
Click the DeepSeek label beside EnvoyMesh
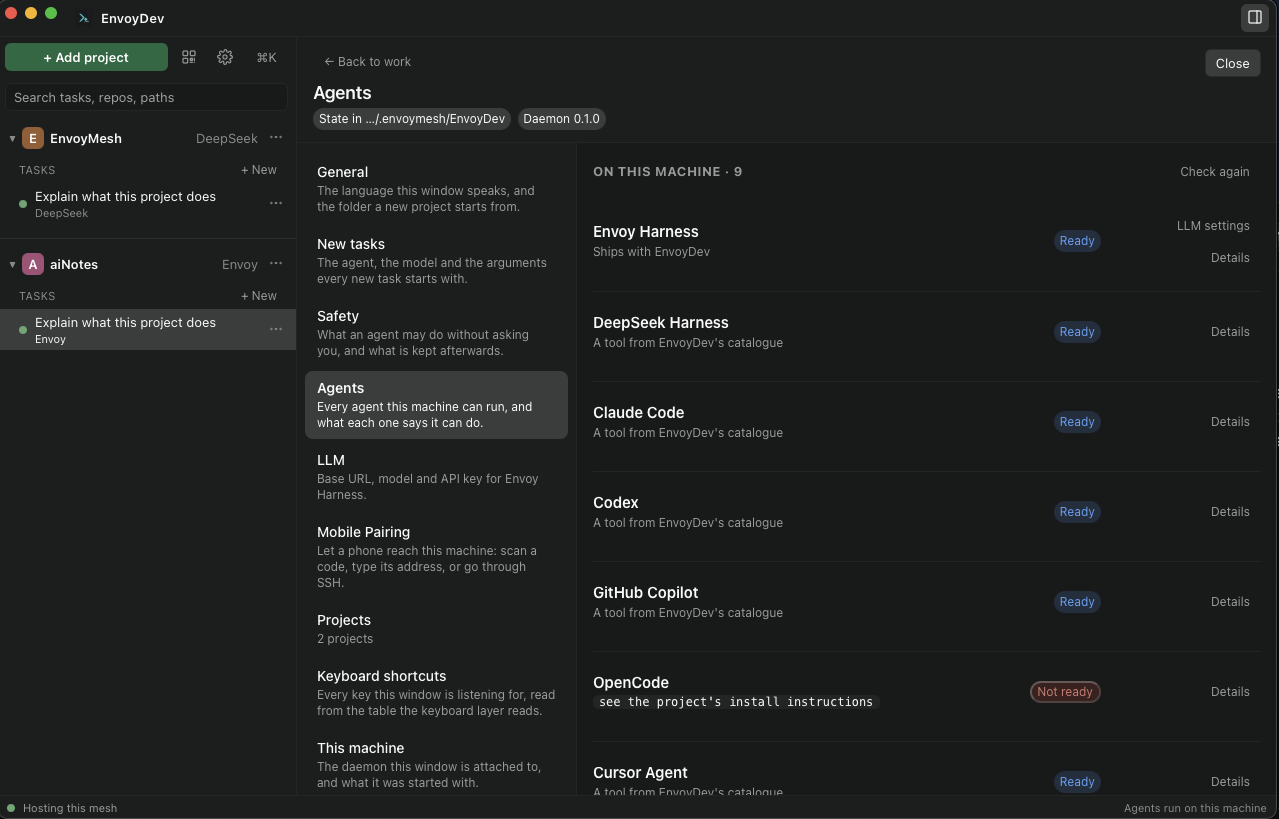227,138
